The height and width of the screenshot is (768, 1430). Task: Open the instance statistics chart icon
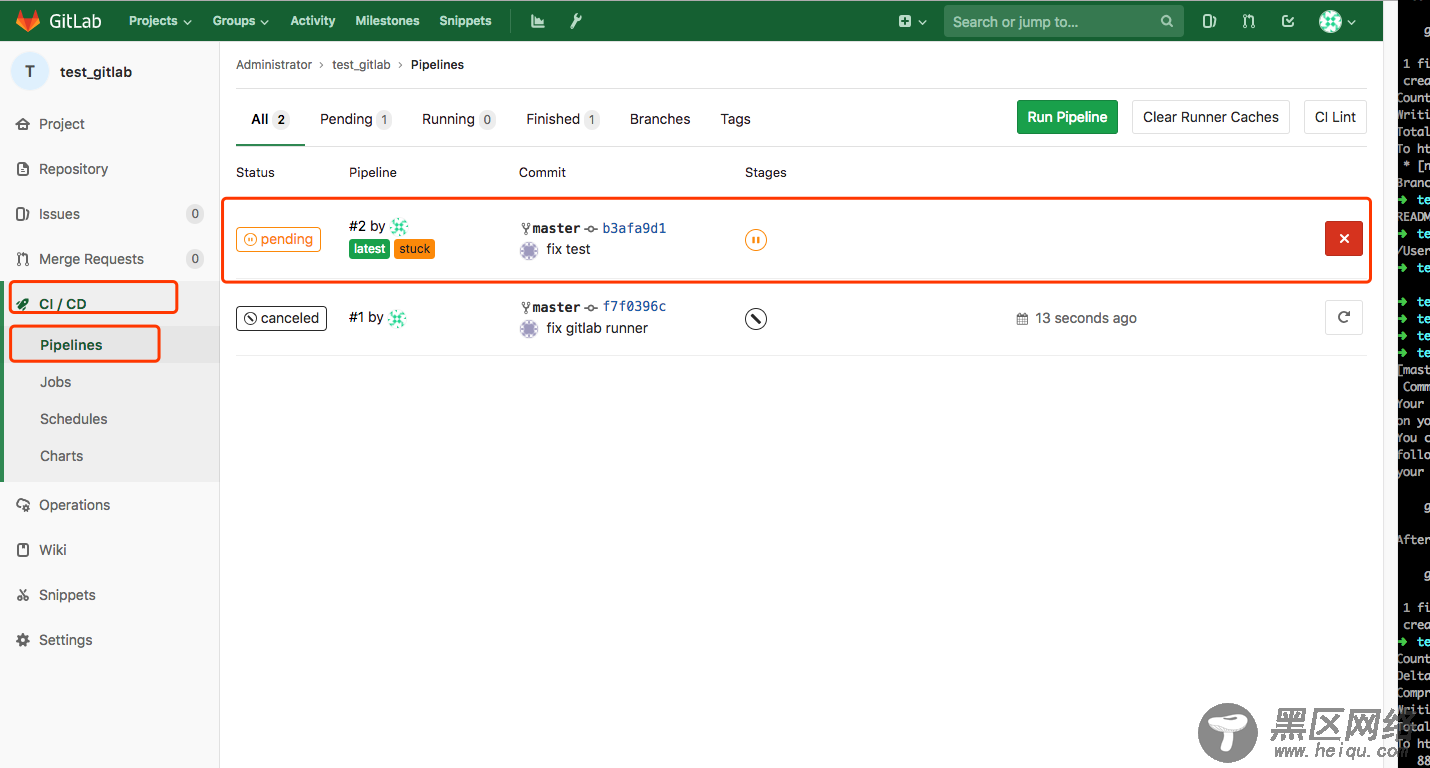538,21
